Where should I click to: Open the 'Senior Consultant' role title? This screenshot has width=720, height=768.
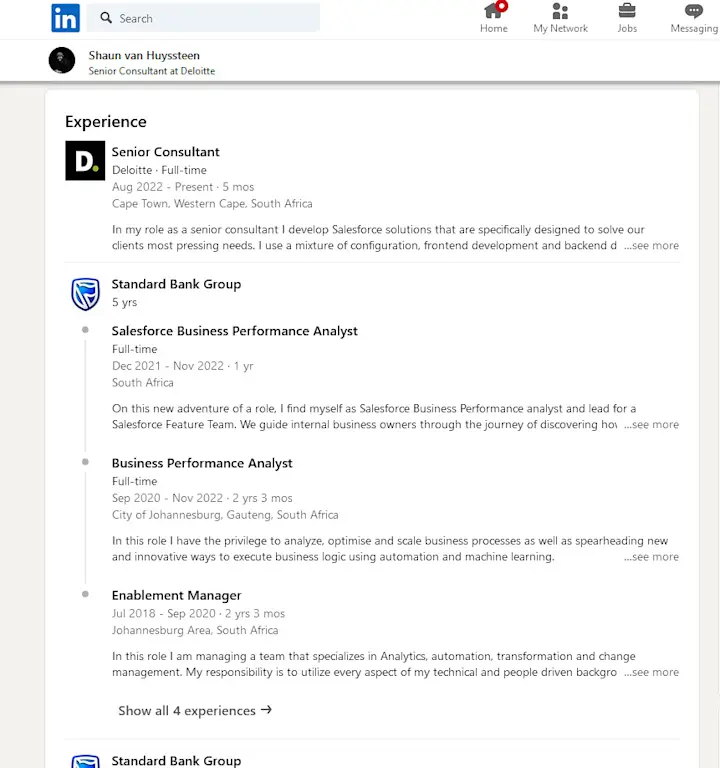click(x=166, y=152)
